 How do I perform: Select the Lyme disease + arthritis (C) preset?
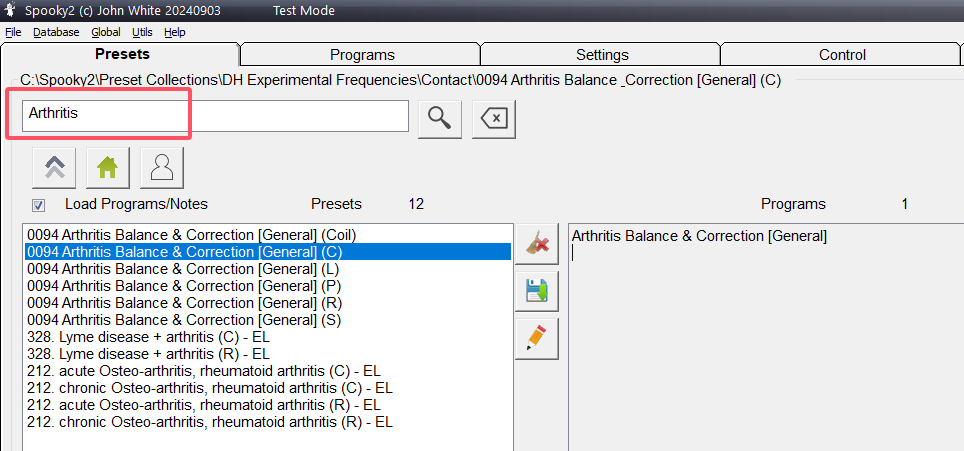[x=148, y=337]
